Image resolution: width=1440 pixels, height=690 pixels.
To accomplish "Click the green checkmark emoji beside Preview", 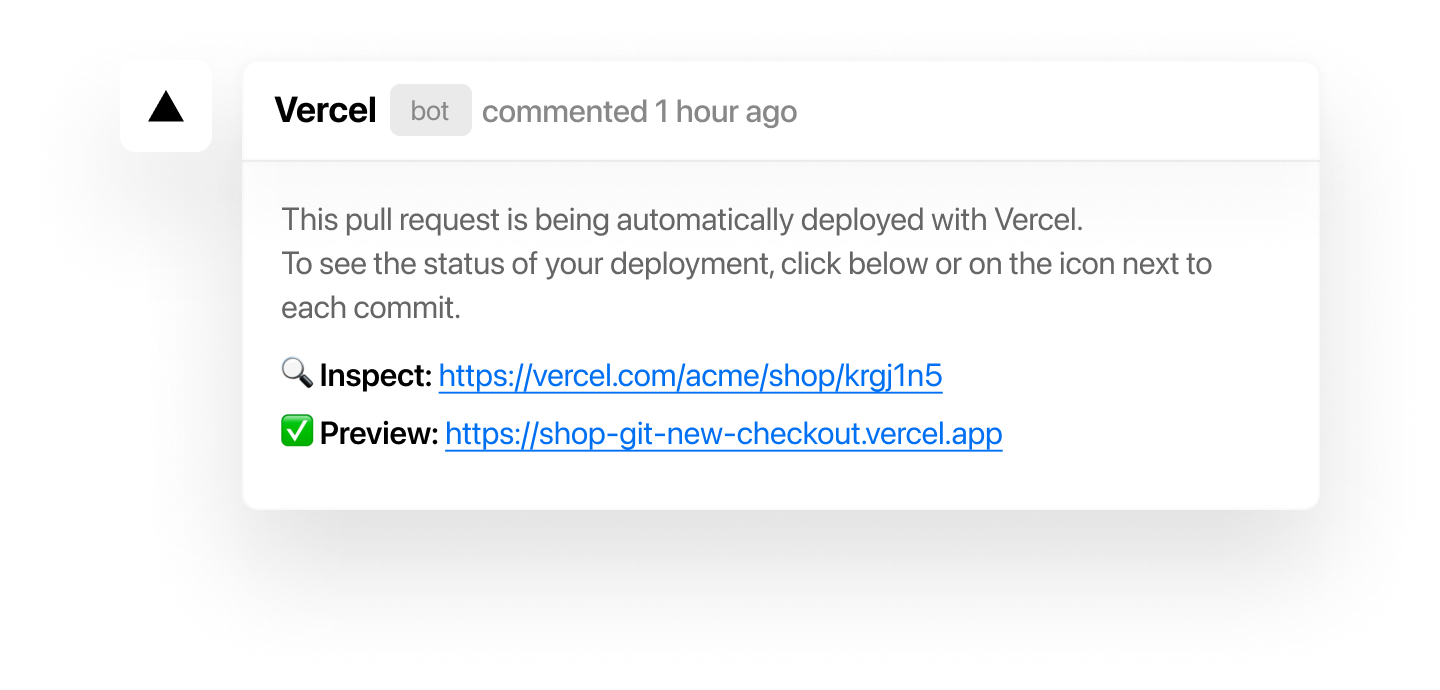I will (297, 432).
